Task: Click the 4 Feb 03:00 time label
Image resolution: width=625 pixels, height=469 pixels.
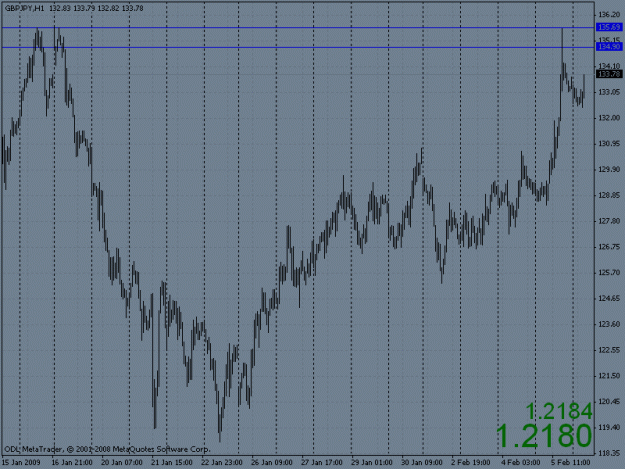Action: (x=521, y=462)
